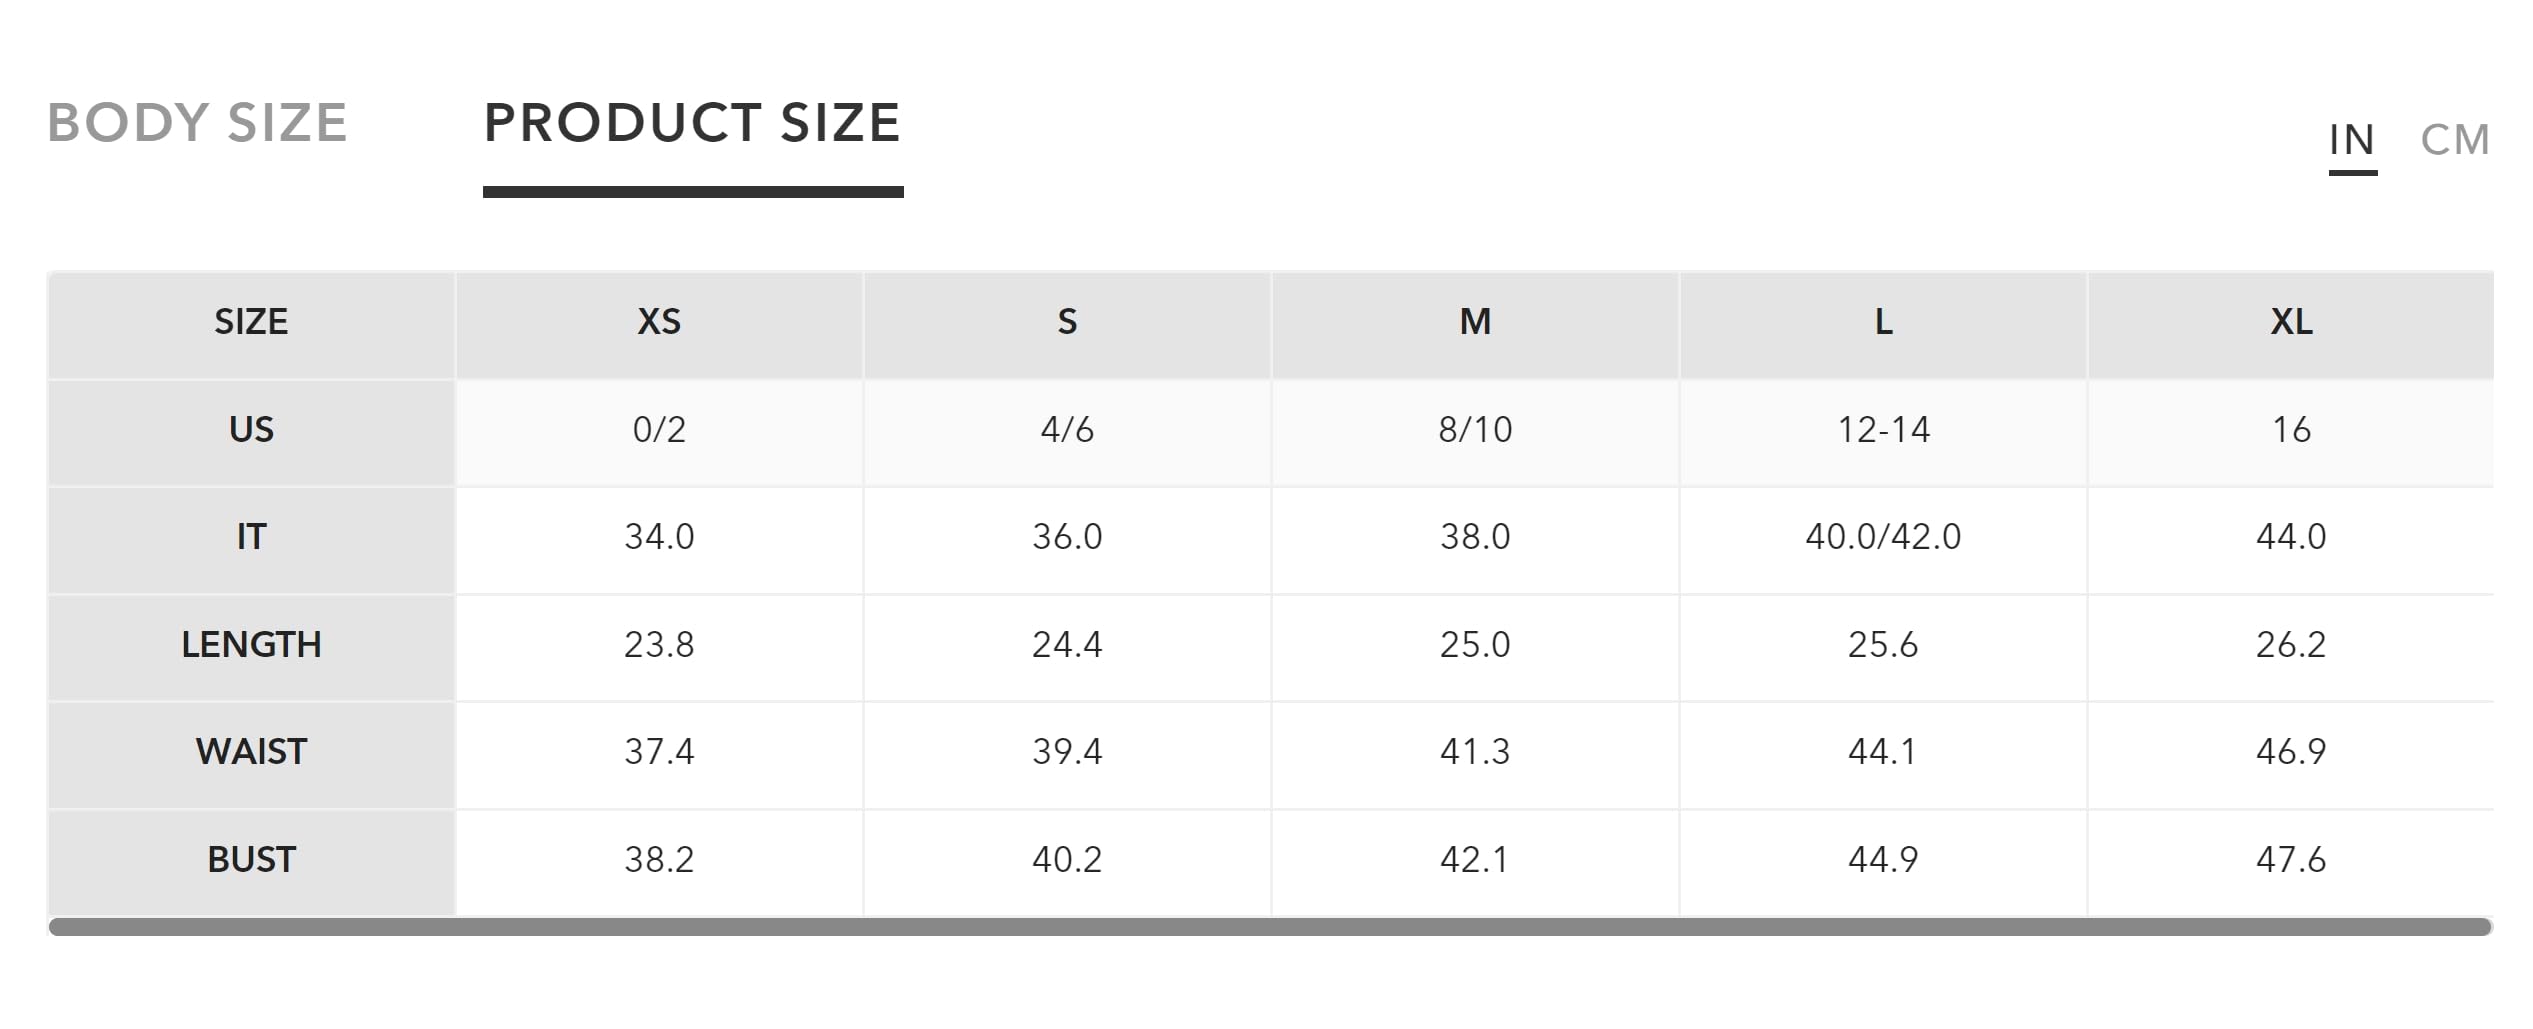
Task: Click the L size column header
Action: pos(1883,322)
